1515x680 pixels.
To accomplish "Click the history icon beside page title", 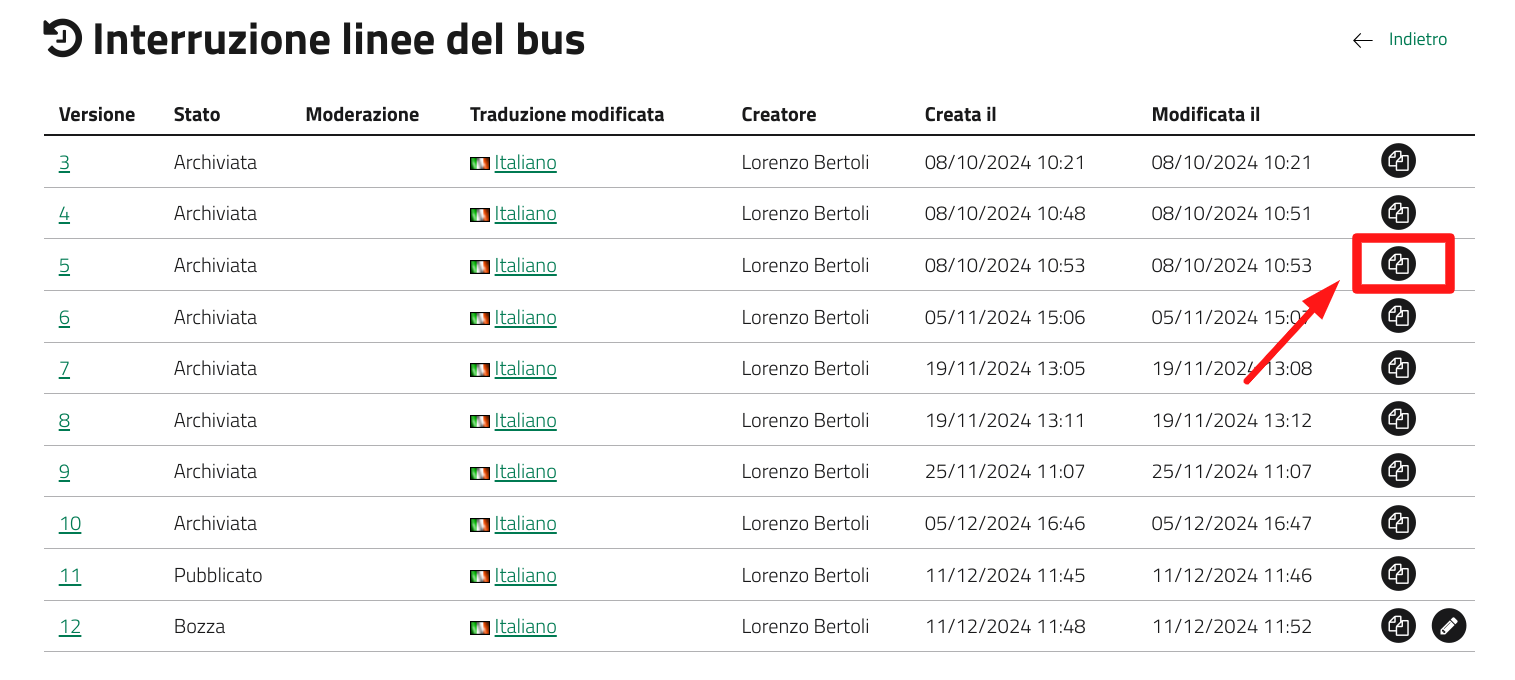I will click(x=62, y=38).
